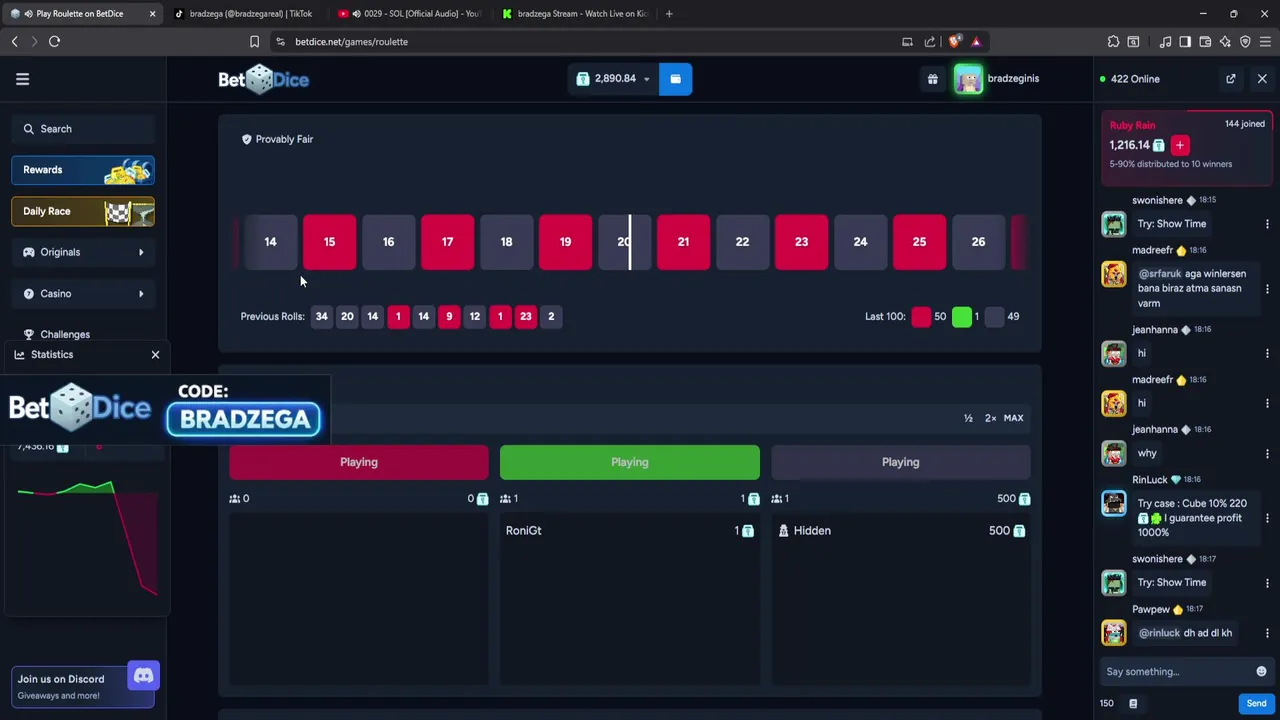
Task: Click previous roll number 9
Action: (x=449, y=316)
